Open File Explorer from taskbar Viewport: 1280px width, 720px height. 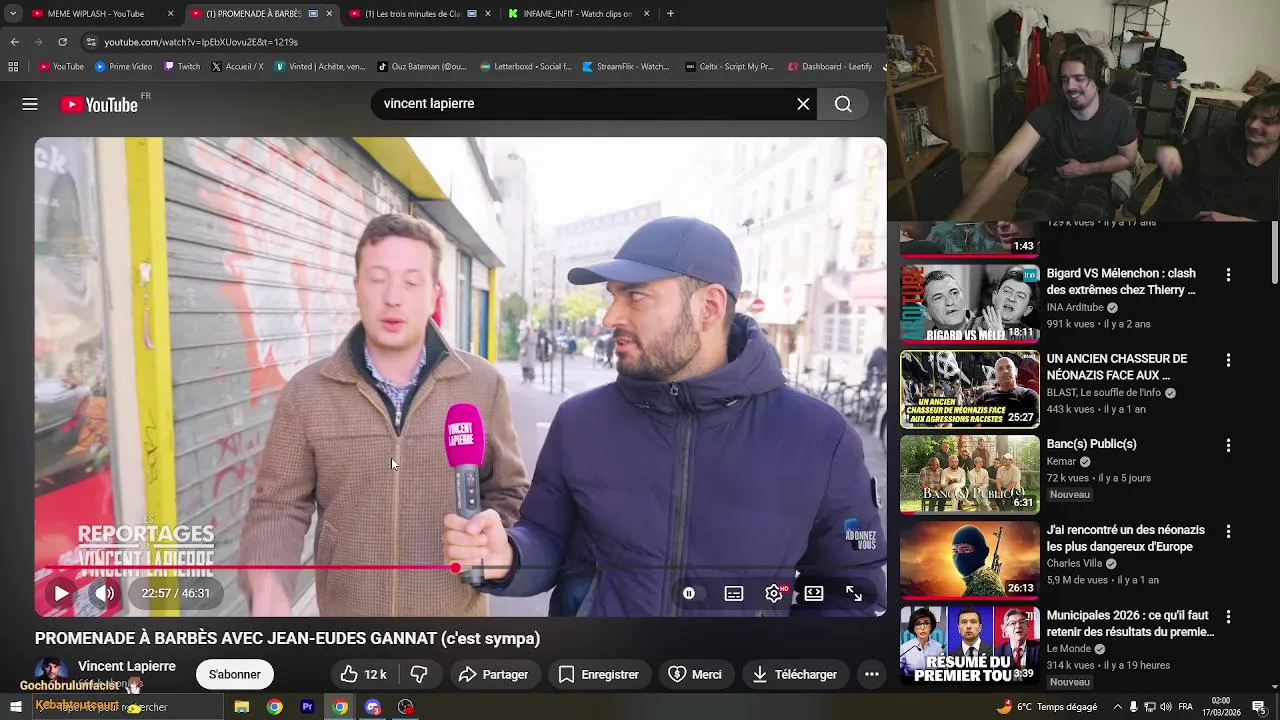pyautogui.click(x=242, y=707)
